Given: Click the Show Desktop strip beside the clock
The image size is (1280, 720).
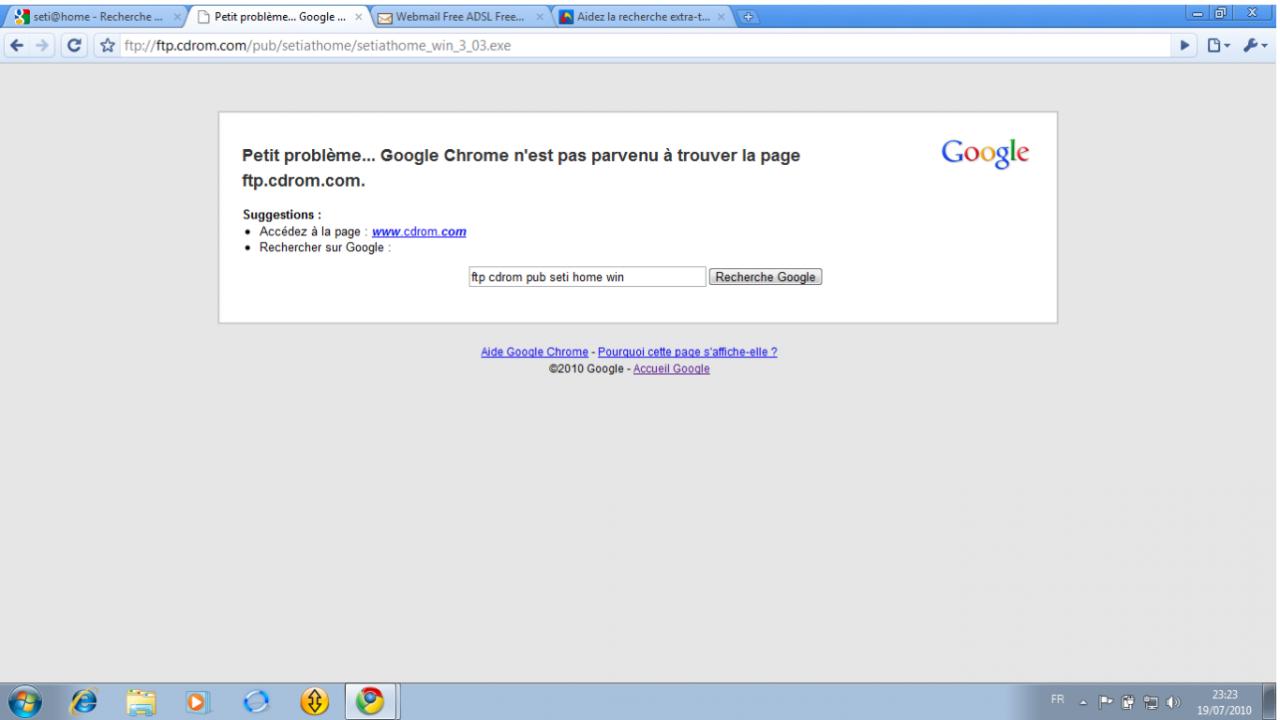Looking at the screenshot, I should 1272,701.
